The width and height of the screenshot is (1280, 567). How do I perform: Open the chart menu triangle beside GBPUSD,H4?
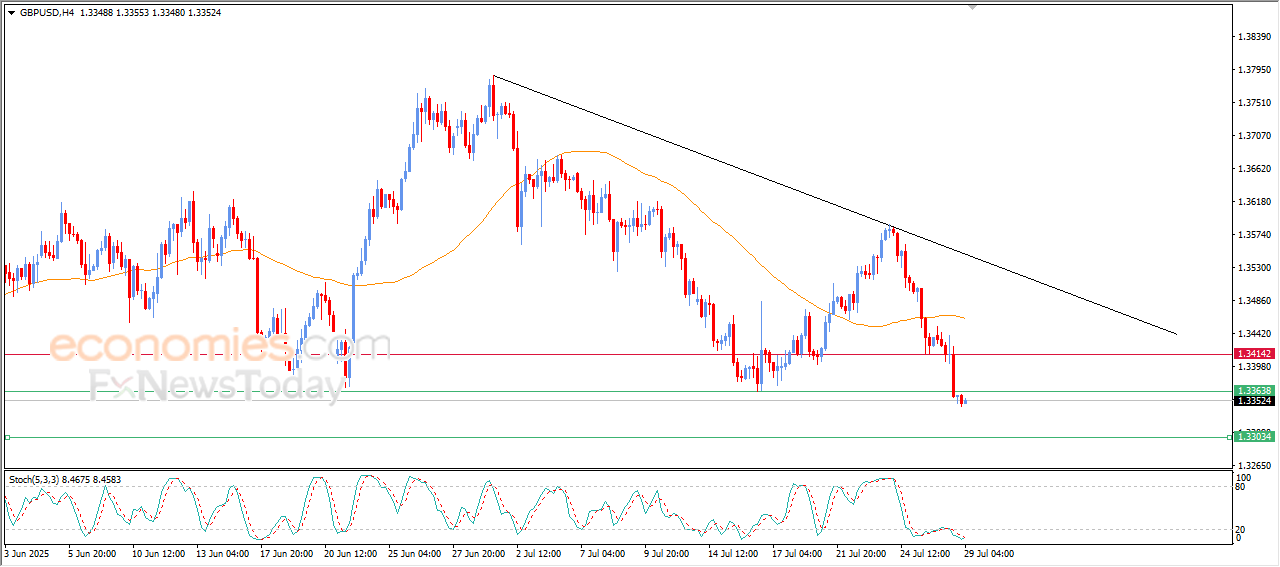[x=11, y=13]
